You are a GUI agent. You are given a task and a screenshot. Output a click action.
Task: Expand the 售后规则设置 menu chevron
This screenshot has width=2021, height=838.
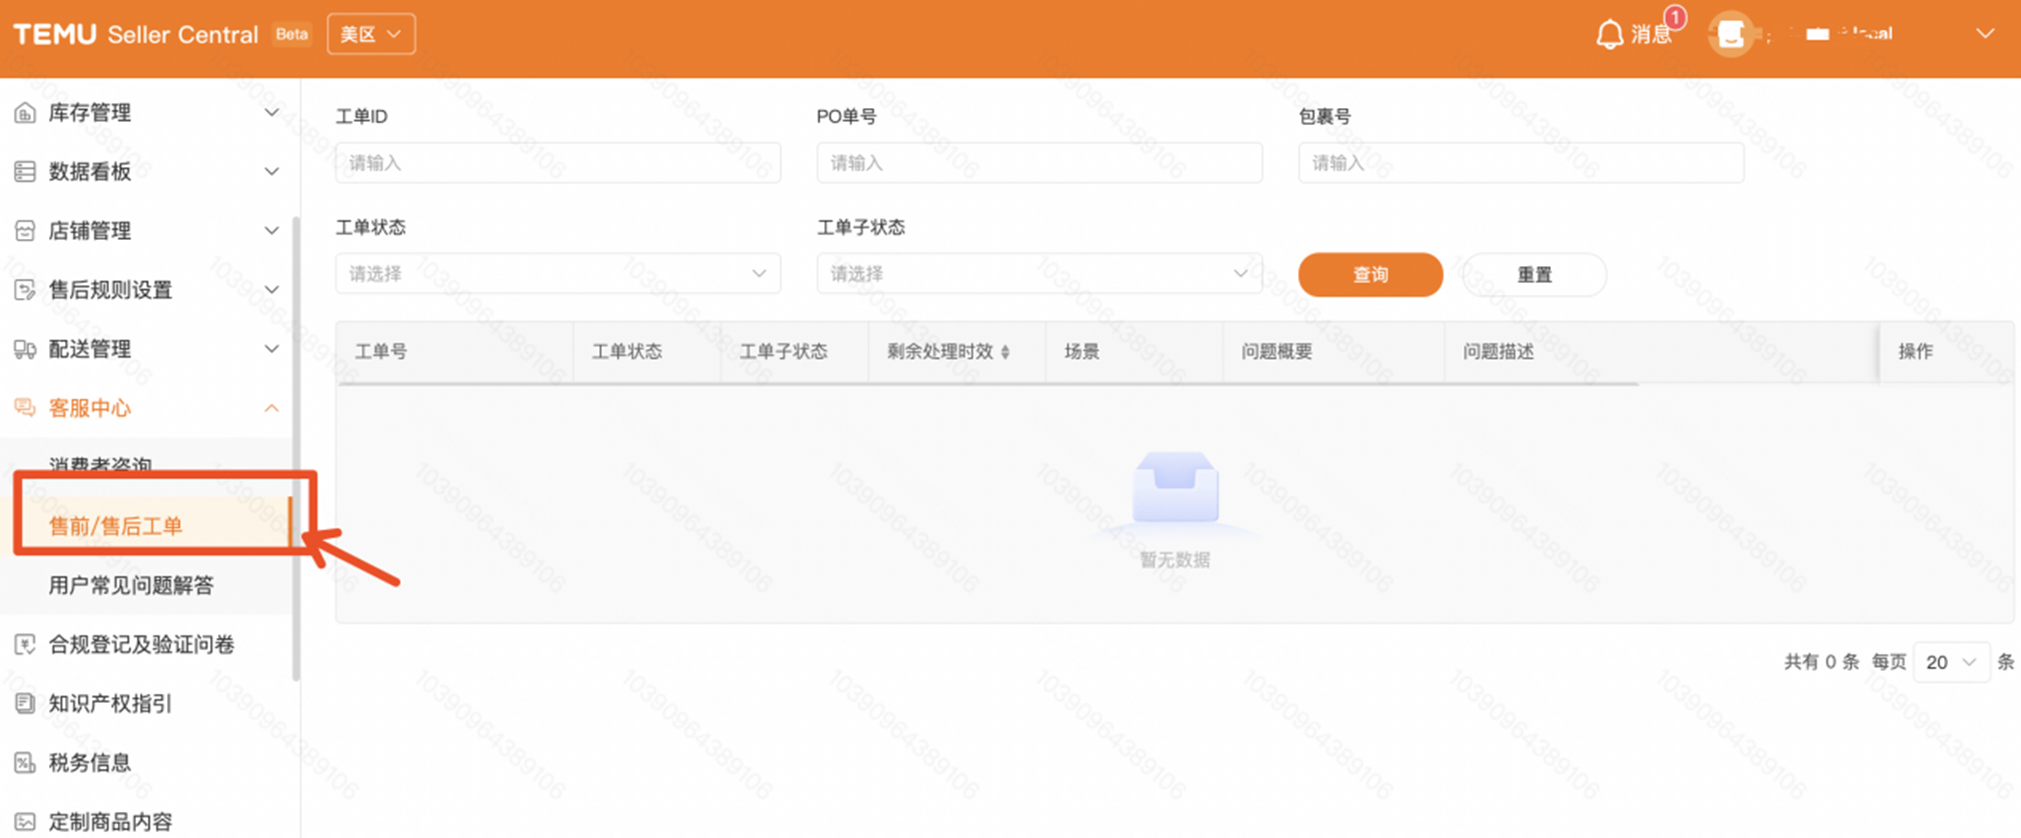[271, 290]
